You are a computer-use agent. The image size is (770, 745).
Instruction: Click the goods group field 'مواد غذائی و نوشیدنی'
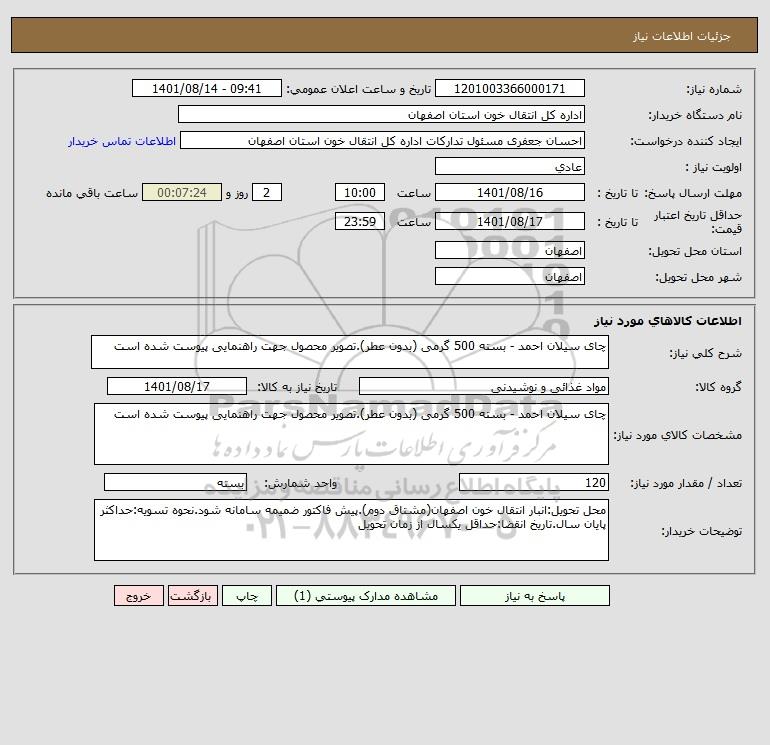(x=484, y=386)
